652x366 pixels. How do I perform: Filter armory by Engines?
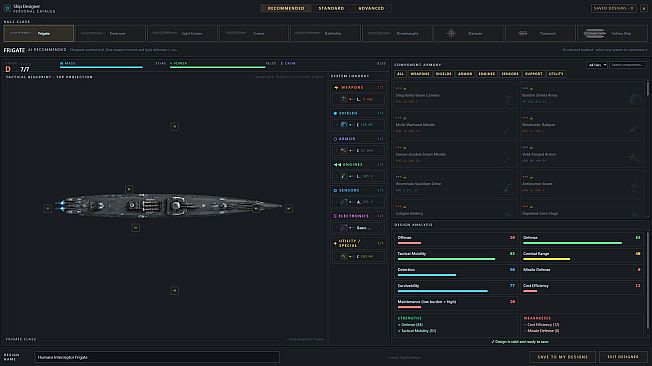tap(487, 74)
